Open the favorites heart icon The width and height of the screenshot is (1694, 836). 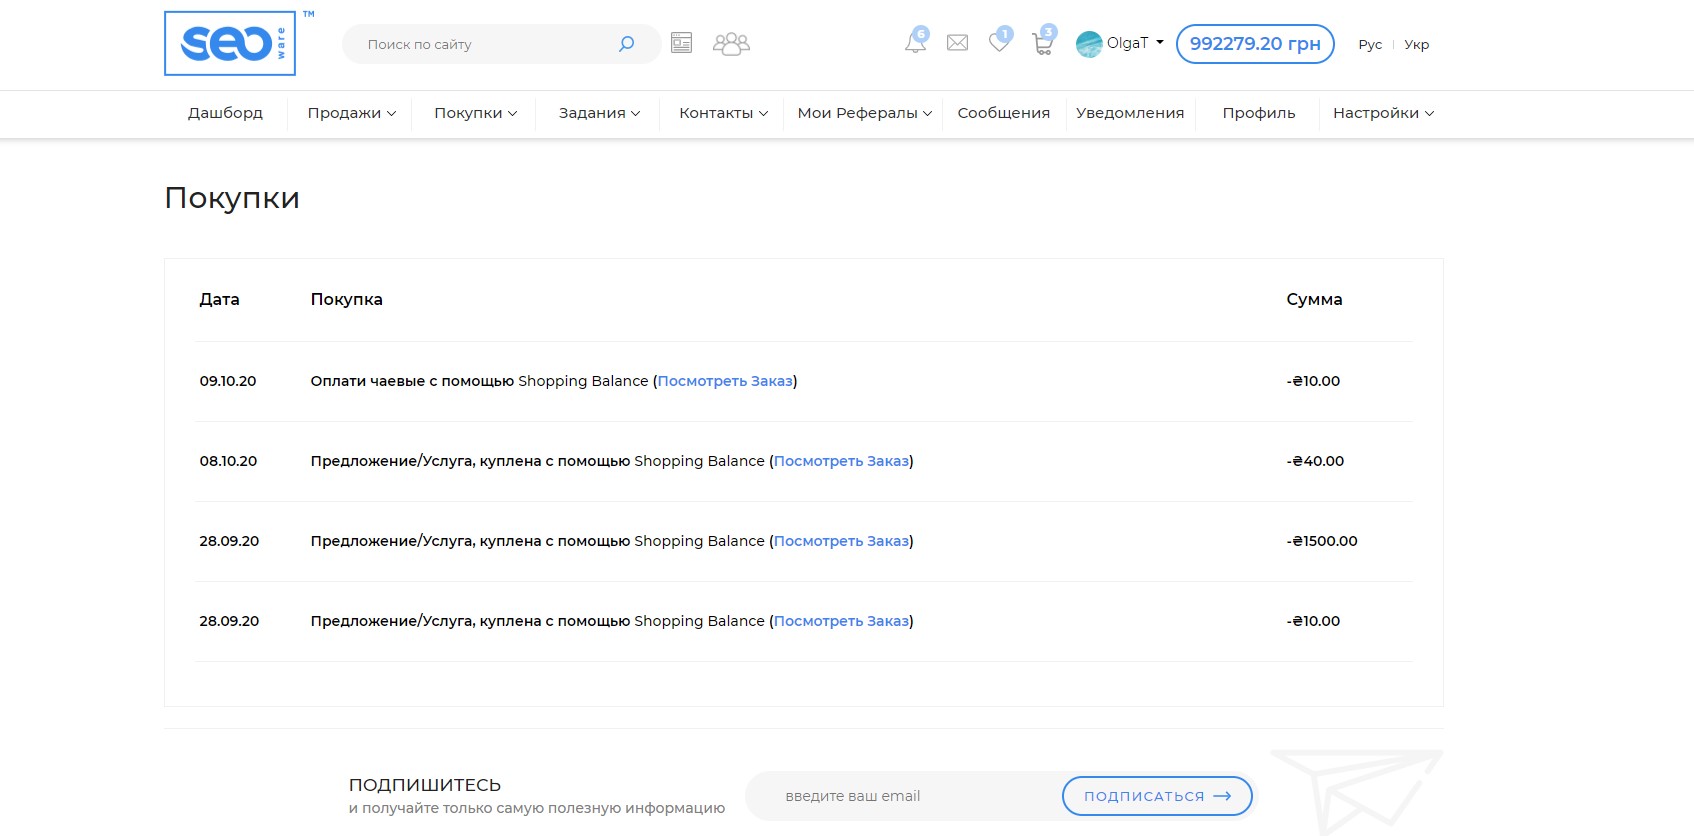coord(999,42)
